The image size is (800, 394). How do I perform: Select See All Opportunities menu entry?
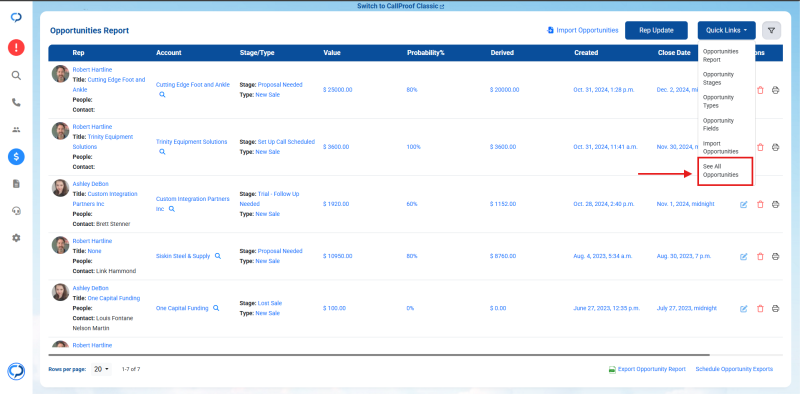pyautogui.click(x=720, y=171)
